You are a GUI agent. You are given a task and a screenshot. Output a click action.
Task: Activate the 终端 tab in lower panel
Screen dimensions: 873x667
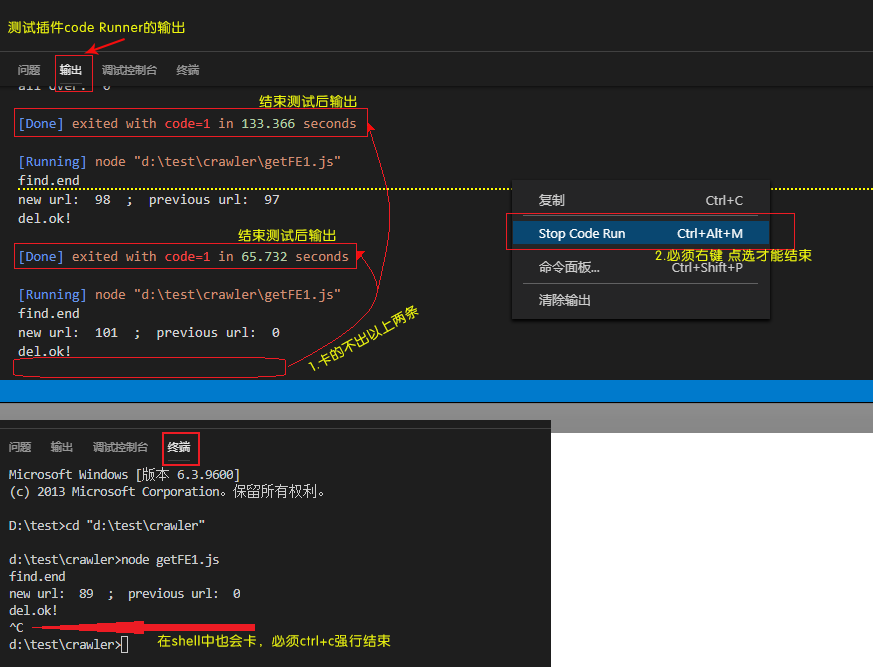[179, 447]
